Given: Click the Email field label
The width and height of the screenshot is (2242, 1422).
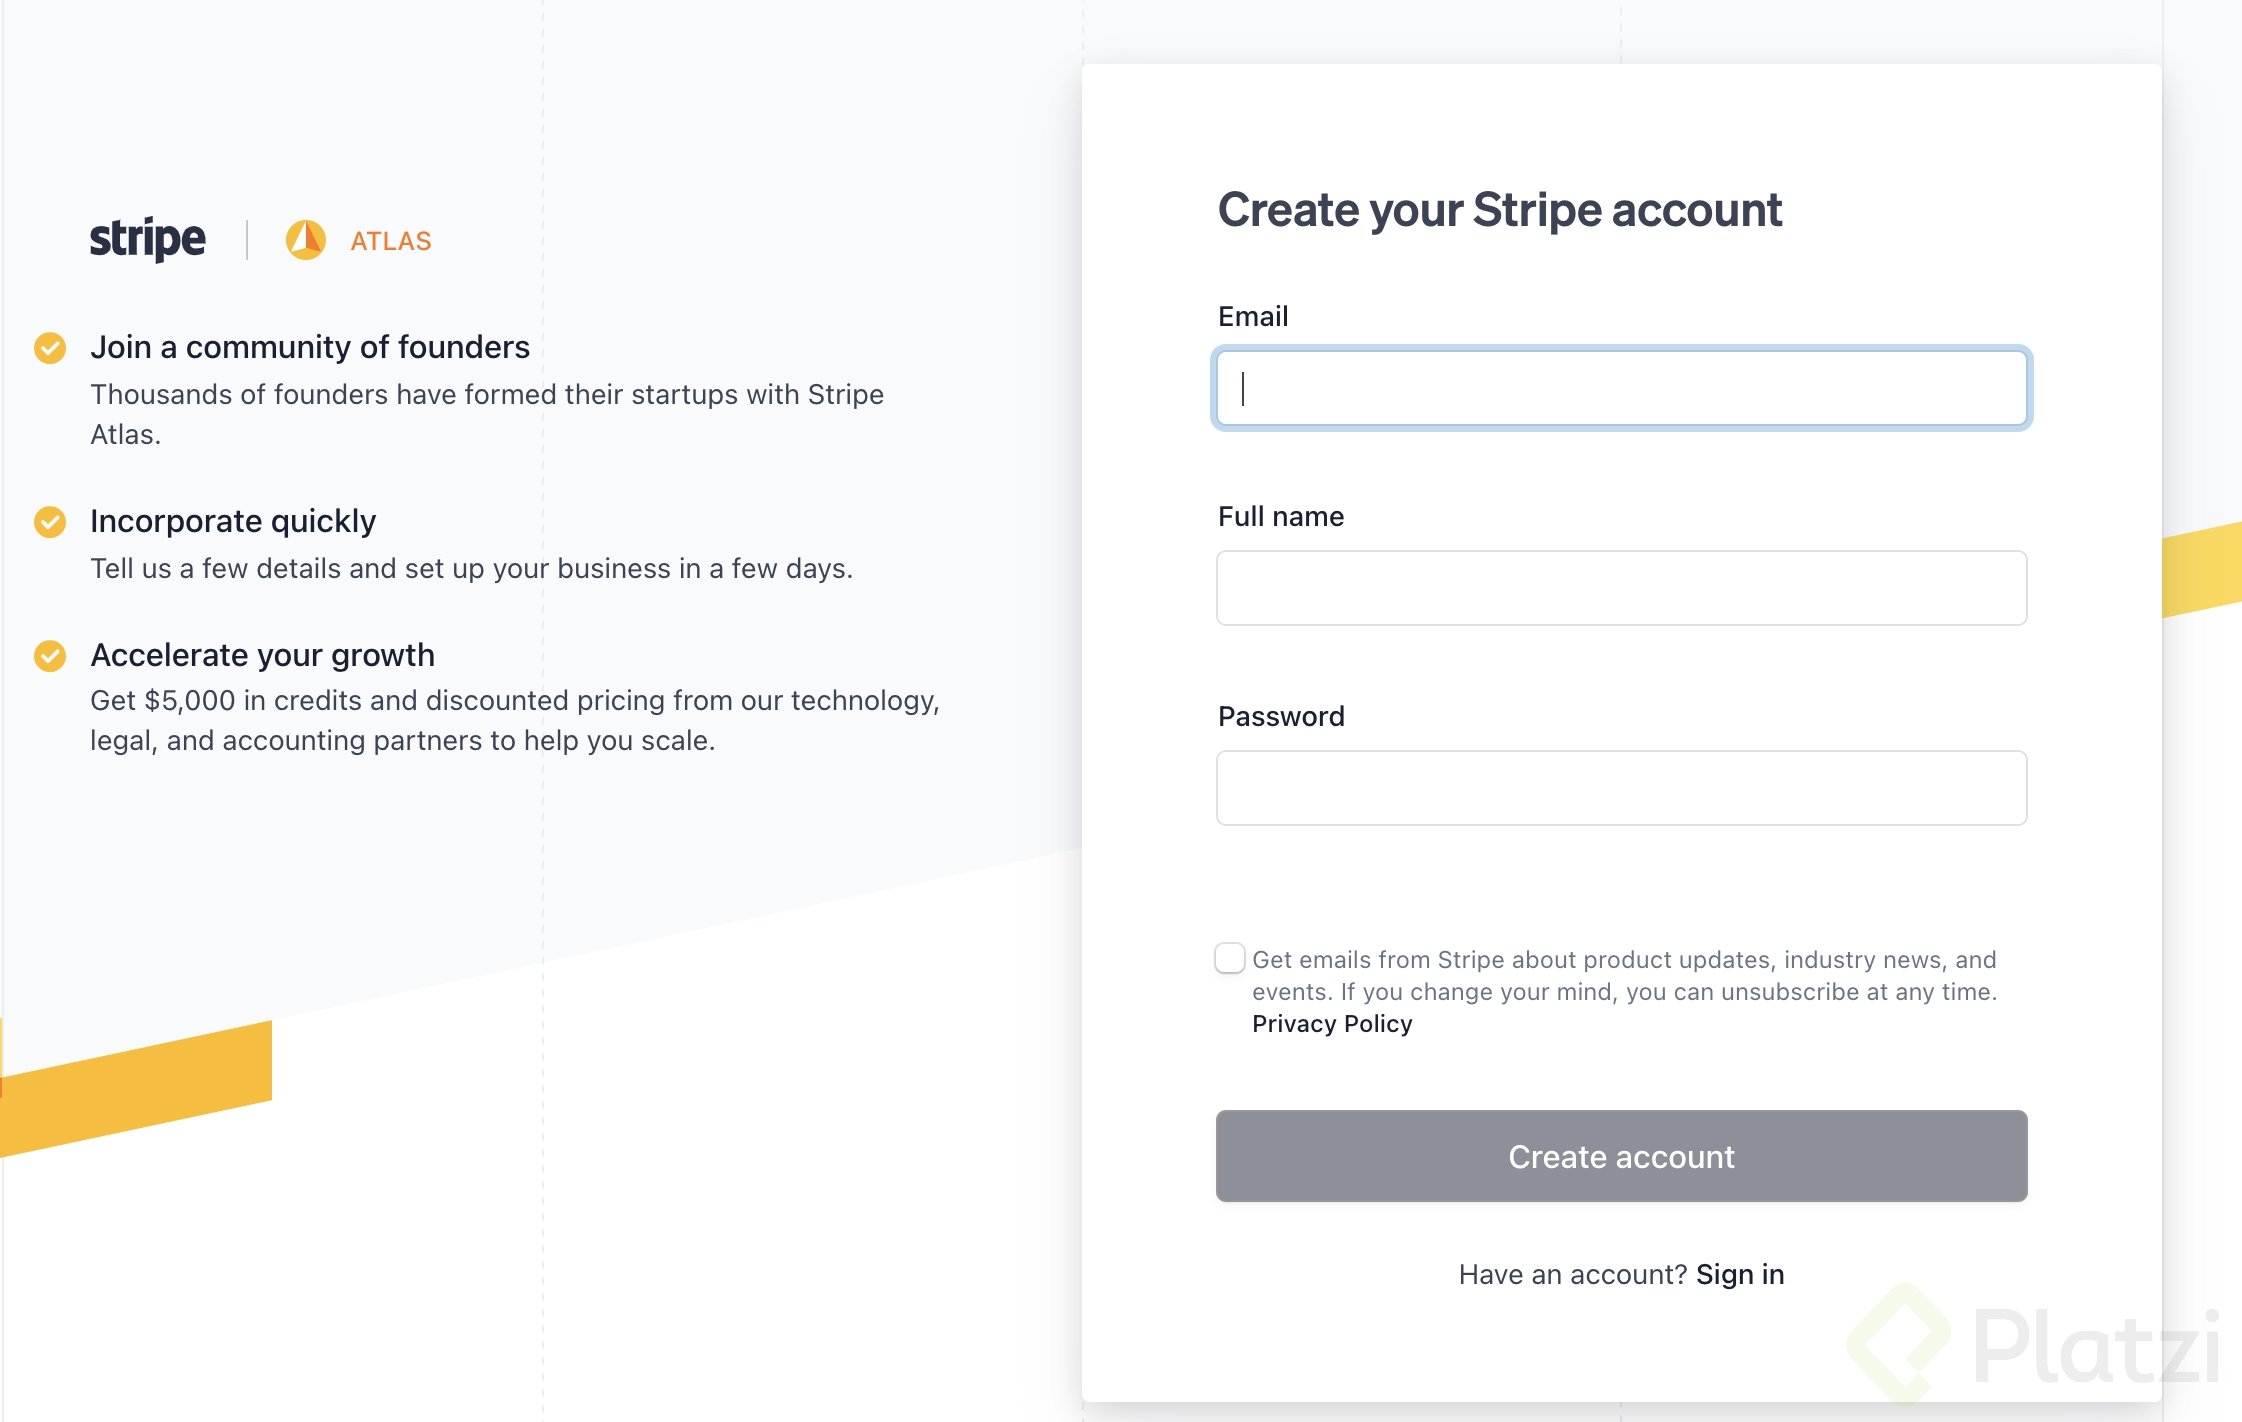Looking at the screenshot, I should (1253, 316).
